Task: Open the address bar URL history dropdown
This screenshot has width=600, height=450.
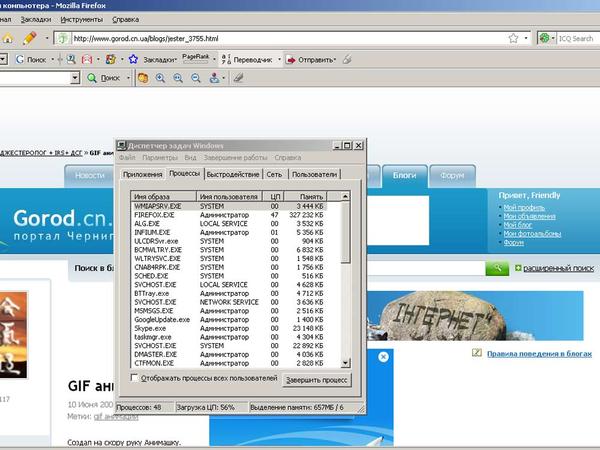Action: click(x=527, y=38)
